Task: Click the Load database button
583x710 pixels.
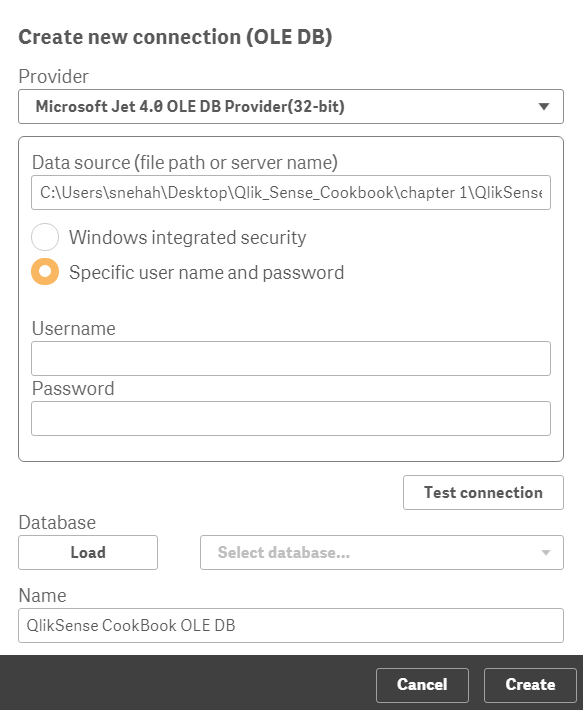Action: [88, 552]
